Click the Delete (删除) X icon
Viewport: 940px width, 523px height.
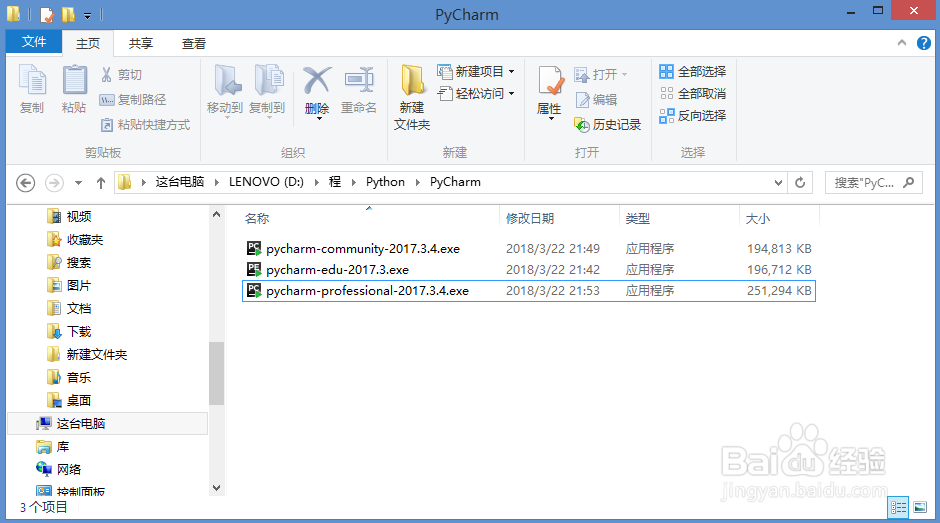317,80
